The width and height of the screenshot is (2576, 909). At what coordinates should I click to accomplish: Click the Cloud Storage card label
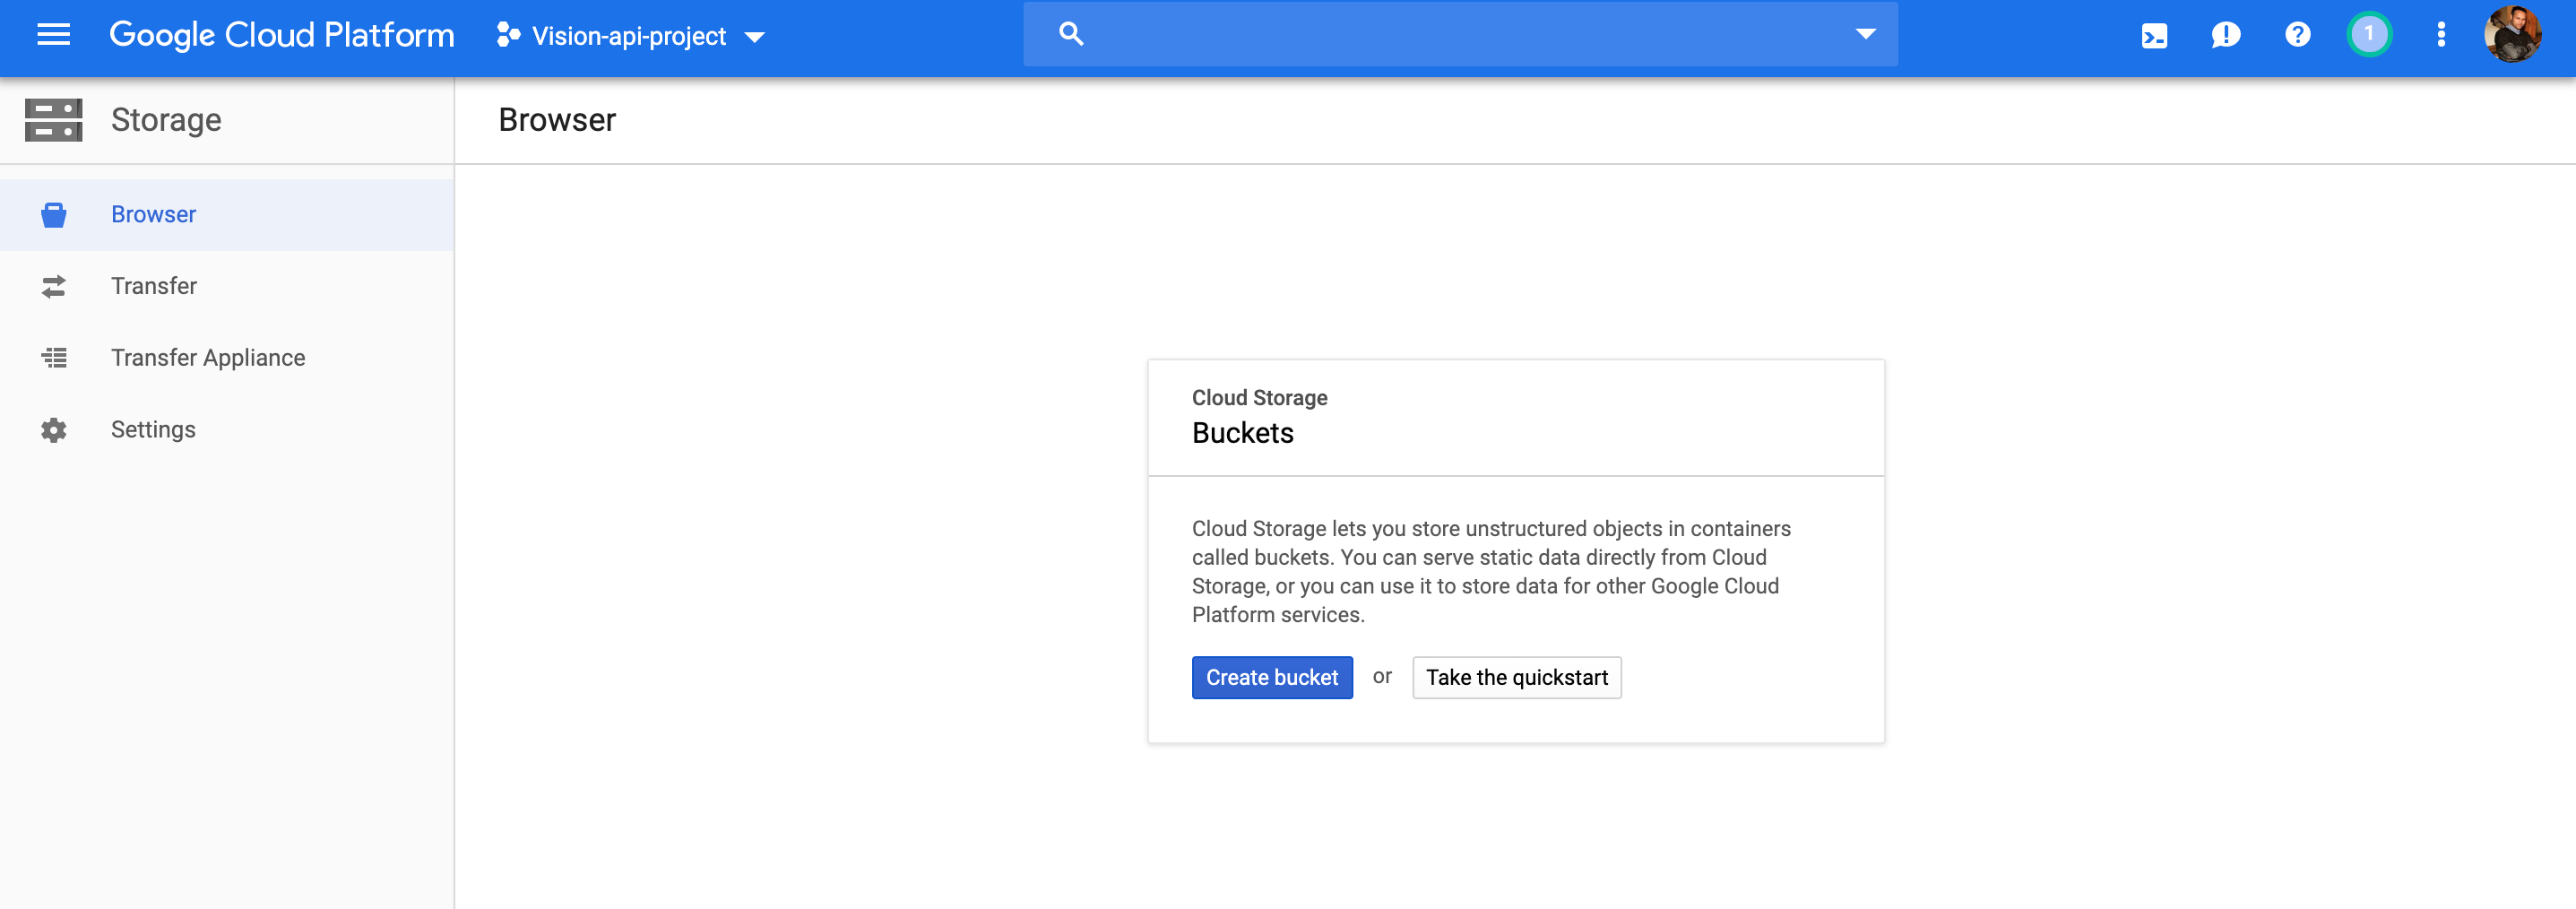tap(1260, 398)
